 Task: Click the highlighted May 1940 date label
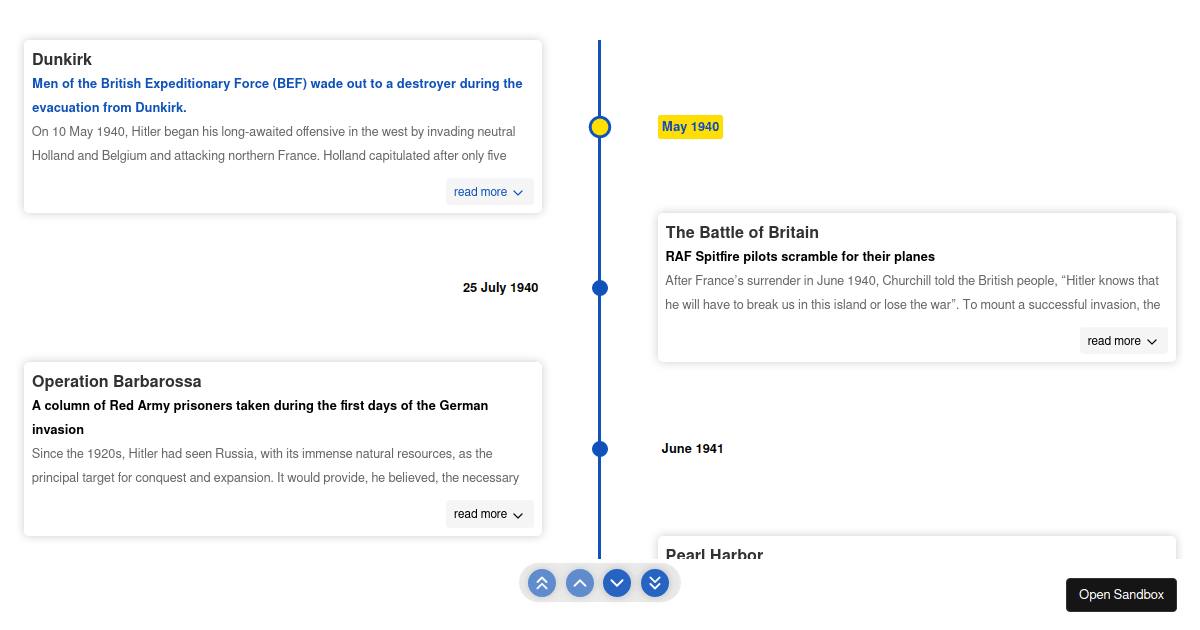pos(690,127)
